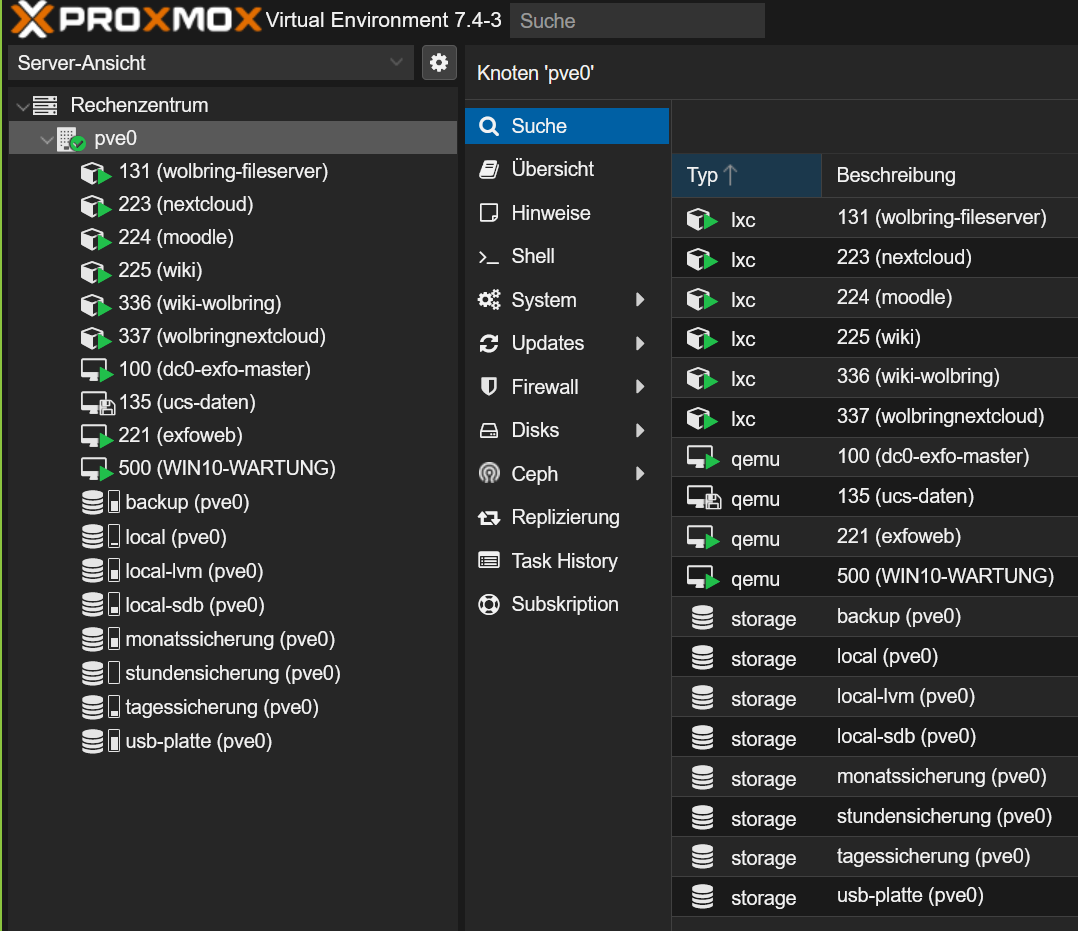Click the Proxmox logo
1078x931 pixels.
[x=136, y=19]
